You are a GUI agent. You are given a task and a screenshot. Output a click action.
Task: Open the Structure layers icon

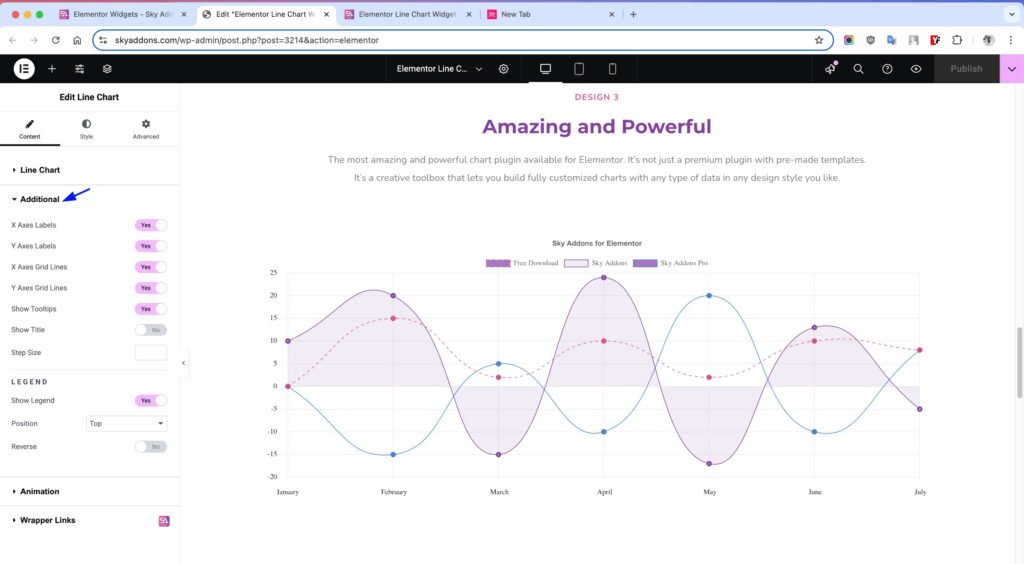[107, 69]
